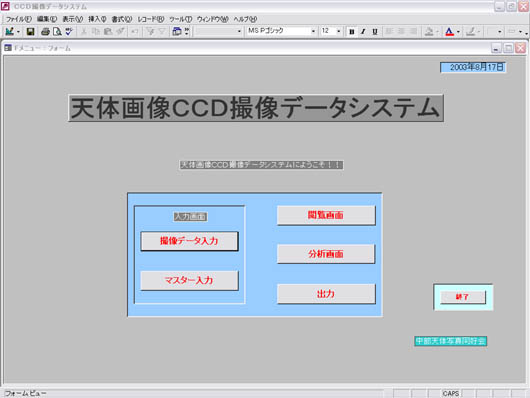Open the 書式(O) menu
Screen dimensions: 530x398
[122, 19]
